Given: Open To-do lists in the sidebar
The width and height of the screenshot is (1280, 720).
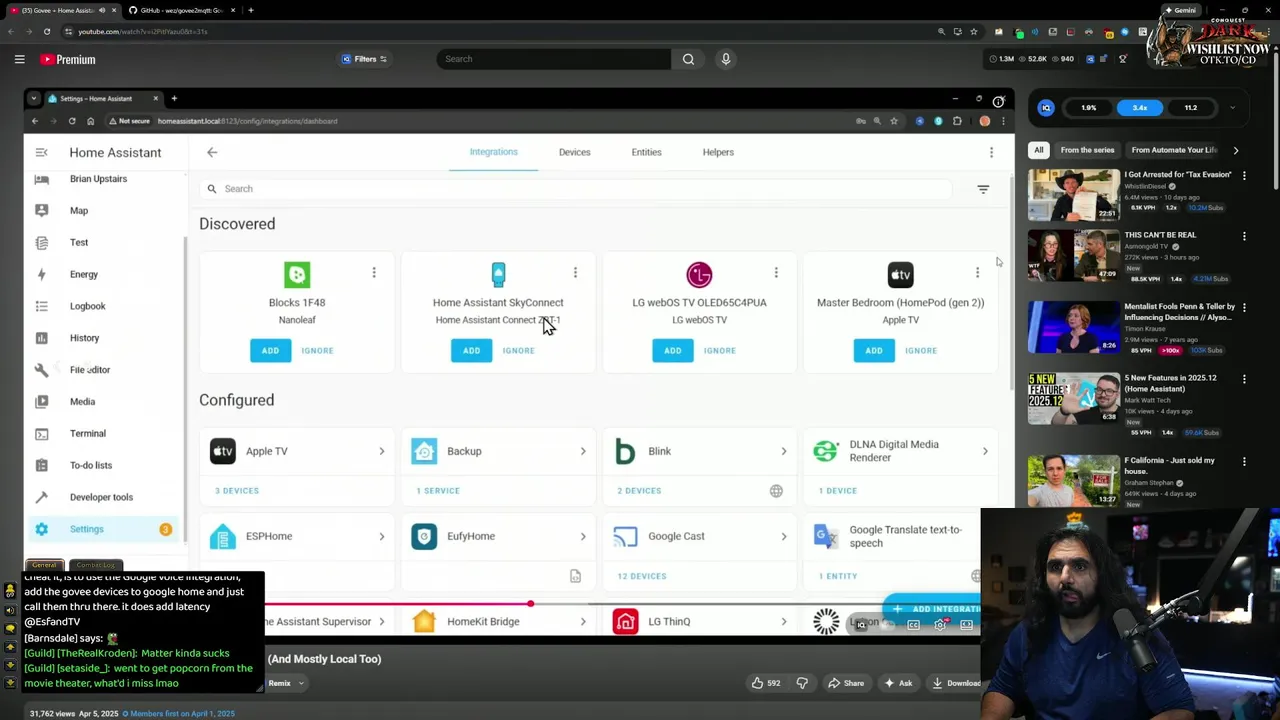Looking at the screenshot, I should click(105, 465).
